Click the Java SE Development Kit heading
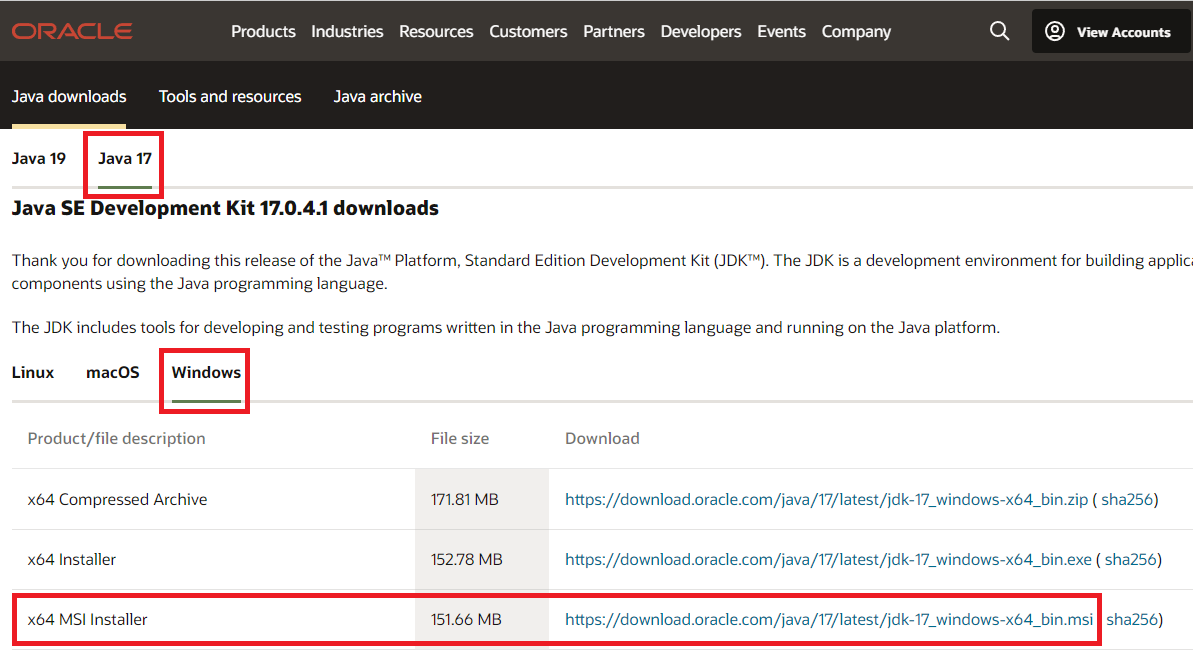This screenshot has width=1193, height=660. tap(225, 208)
